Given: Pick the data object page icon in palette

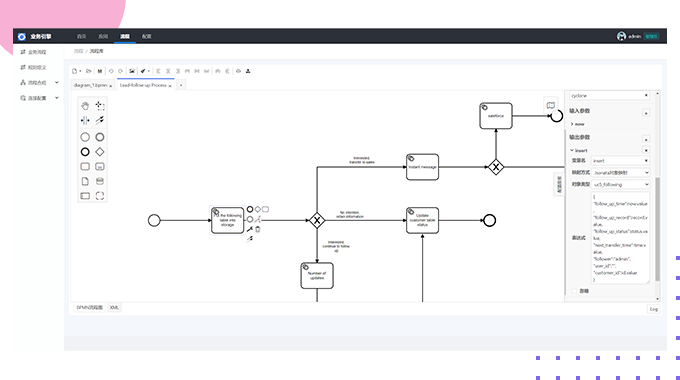Looking at the screenshot, I should pyautogui.click(x=85, y=181).
